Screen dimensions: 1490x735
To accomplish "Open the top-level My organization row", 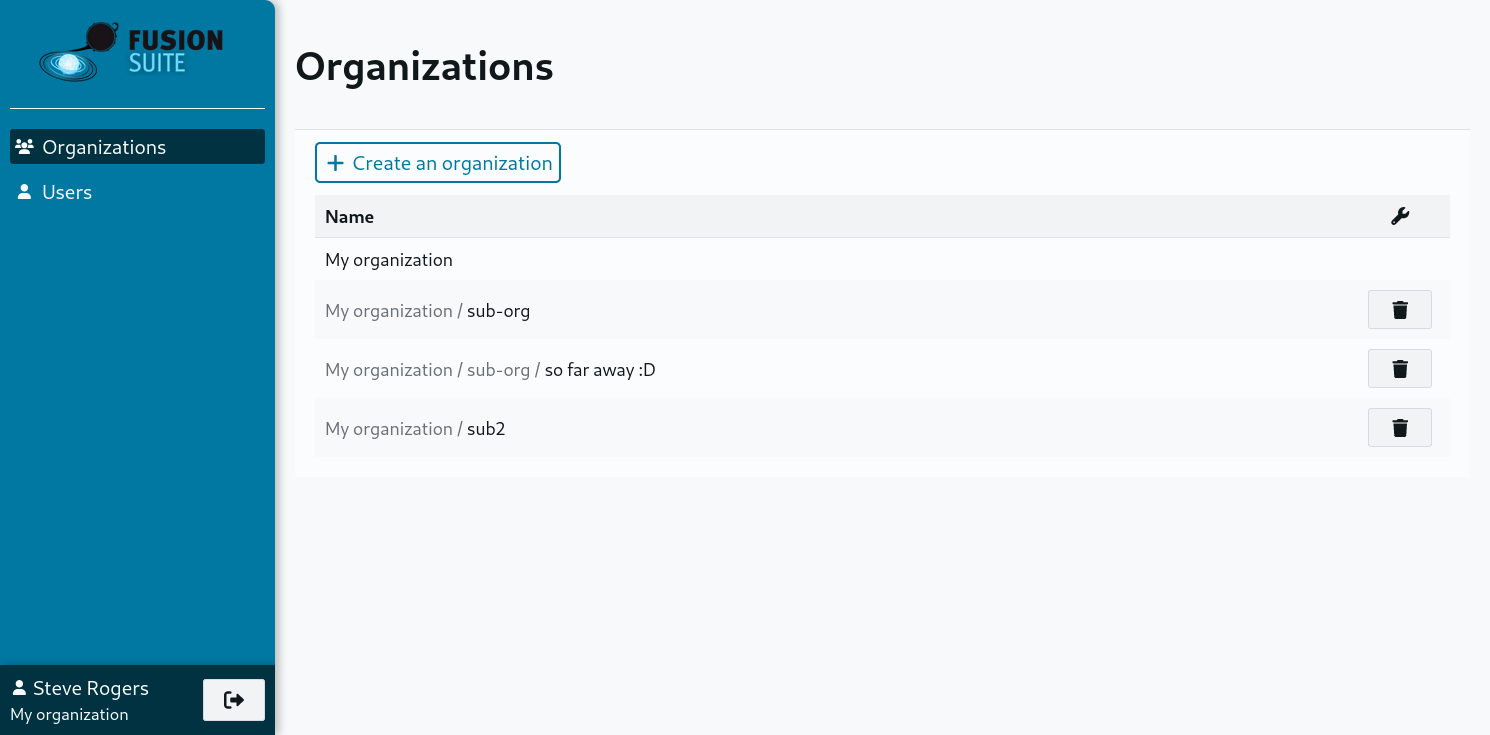I will pos(389,260).
